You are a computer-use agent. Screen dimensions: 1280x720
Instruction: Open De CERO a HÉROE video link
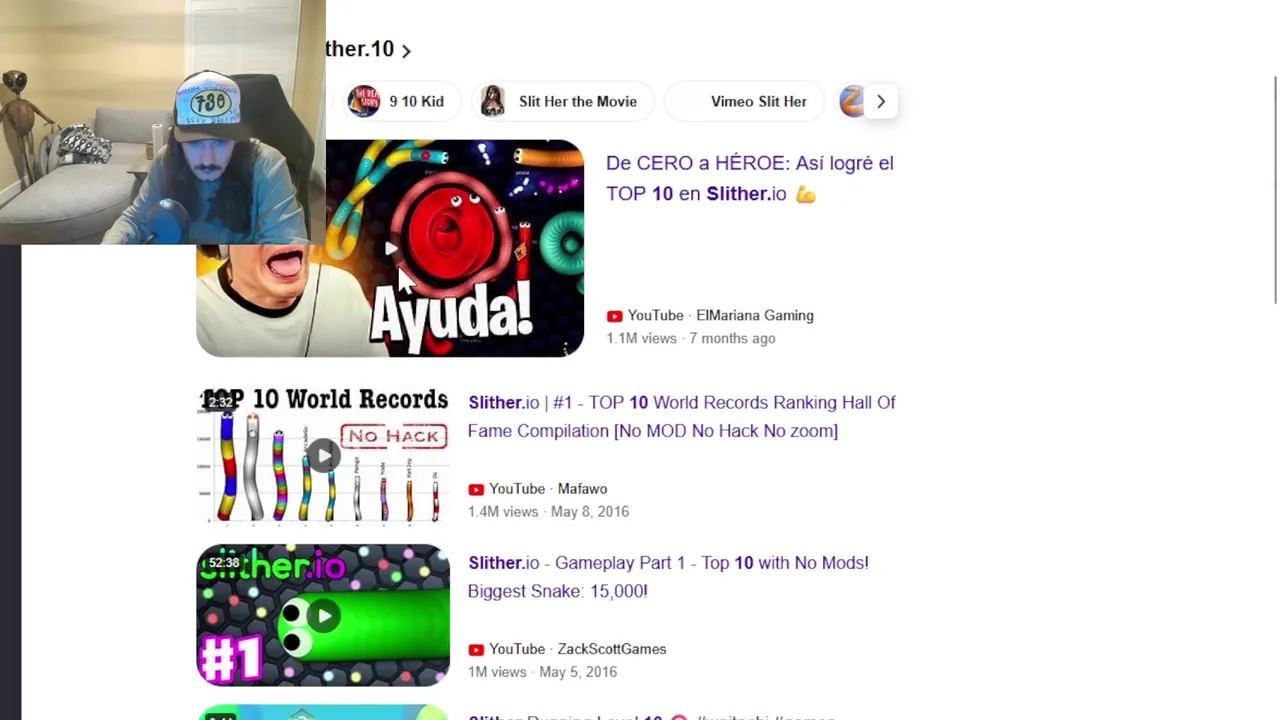click(750, 178)
